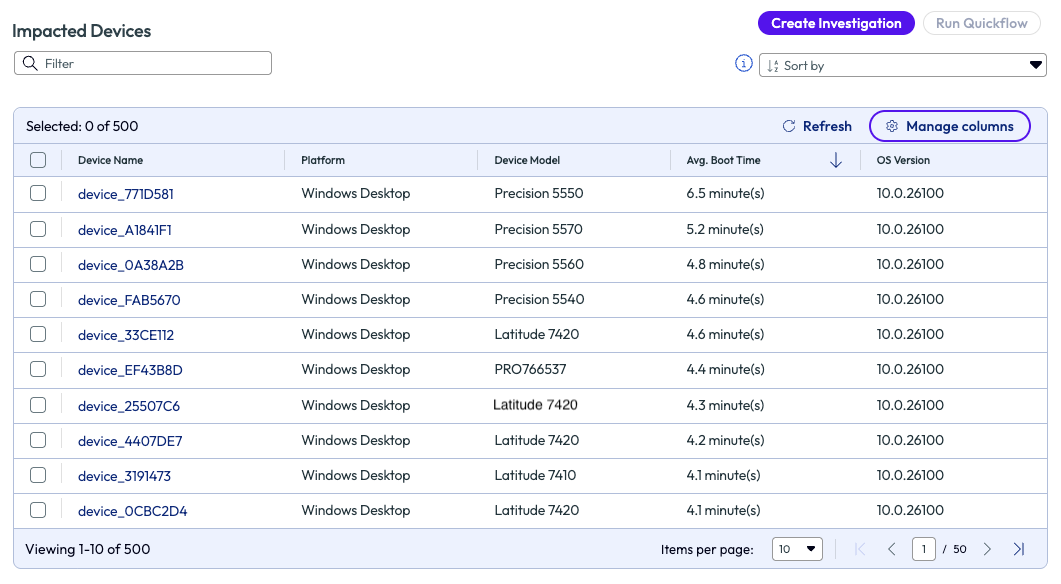Screen dimensions: 1061x584
Task: Click the info icon beside Sort by
Action: 743,64
